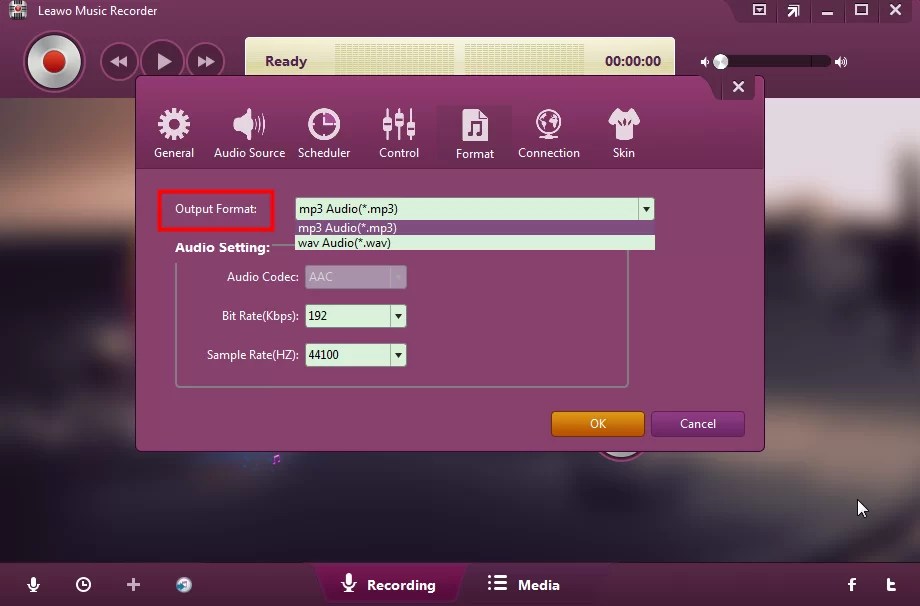Confirm settings with OK button
The height and width of the screenshot is (606, 920).
(597, 424)
